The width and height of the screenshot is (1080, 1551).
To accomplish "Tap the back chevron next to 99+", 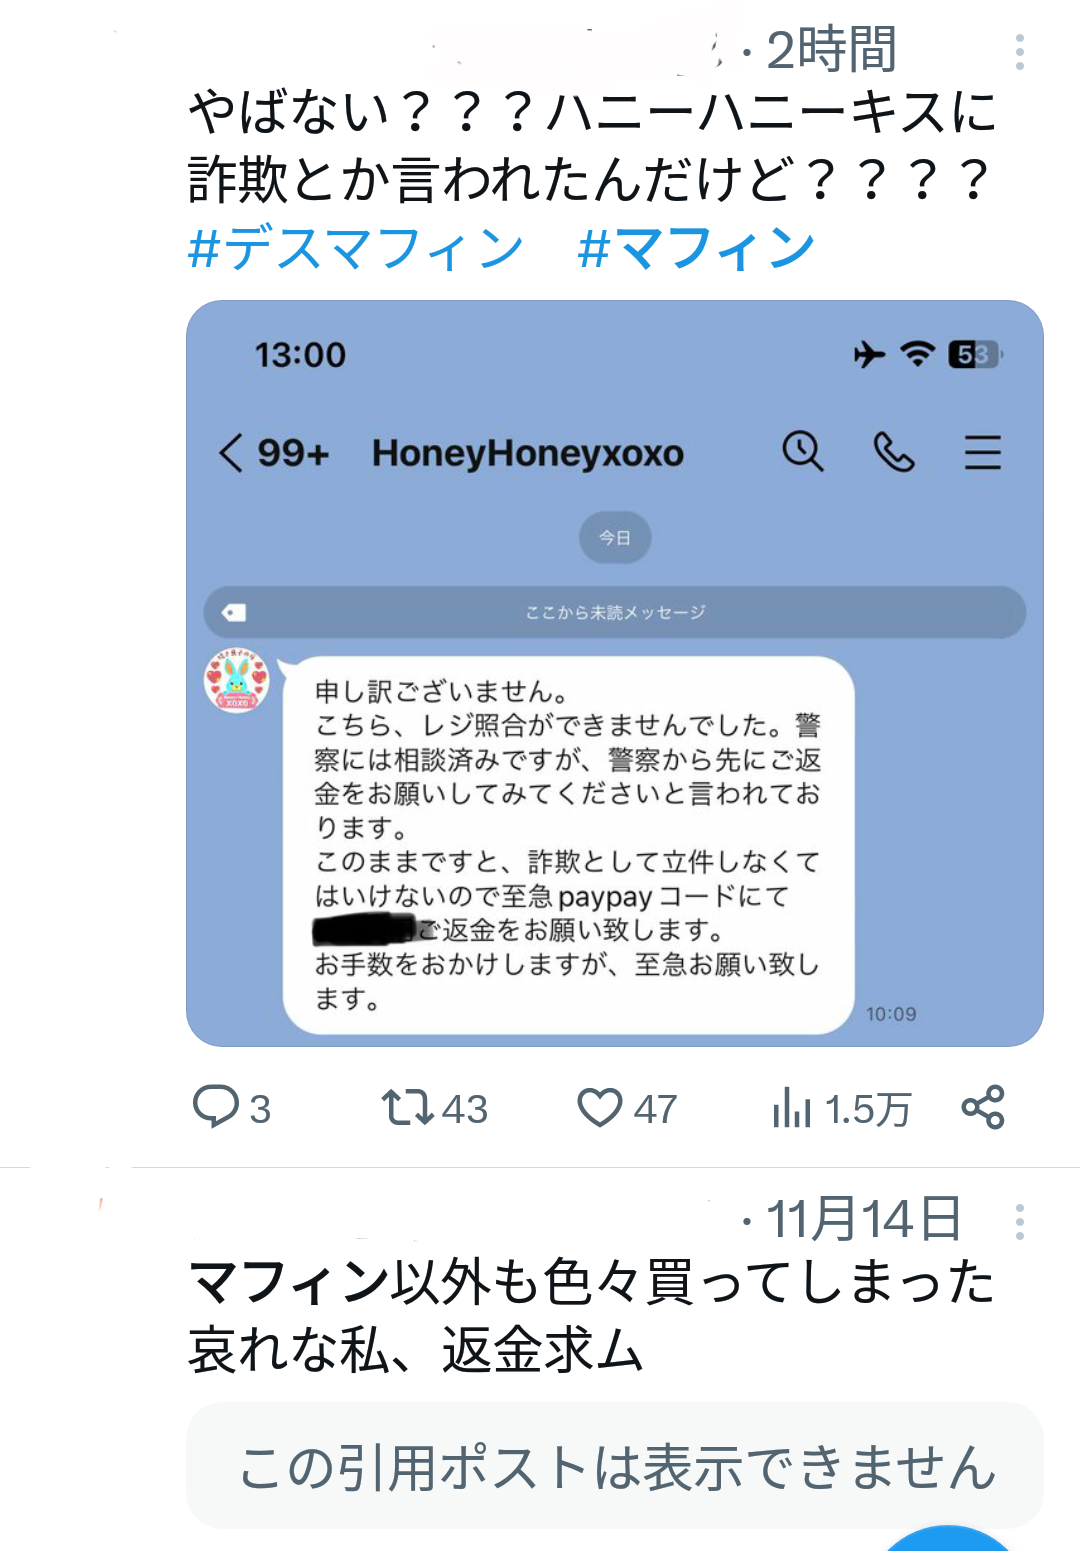I will (230, 453).
